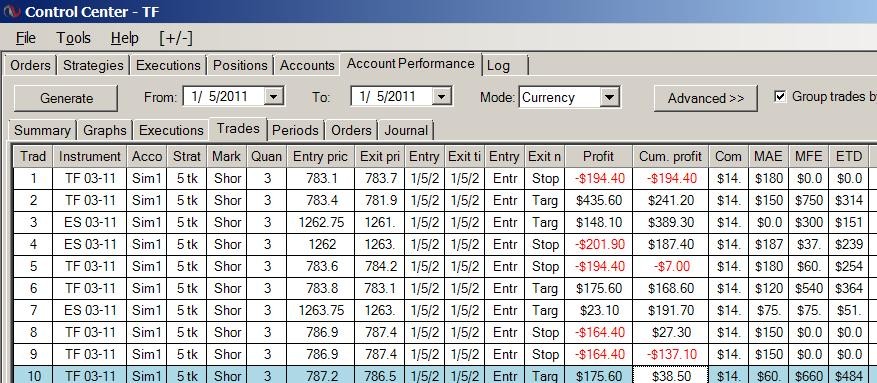Open the Periods sub-tab
This screenshot has height=383, width=877.
(295, 131)
